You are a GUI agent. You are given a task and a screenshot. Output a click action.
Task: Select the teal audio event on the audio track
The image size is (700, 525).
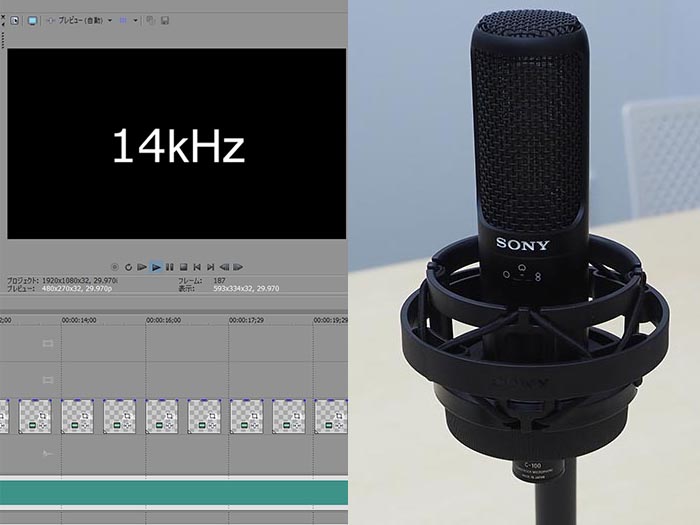[174, 493]
